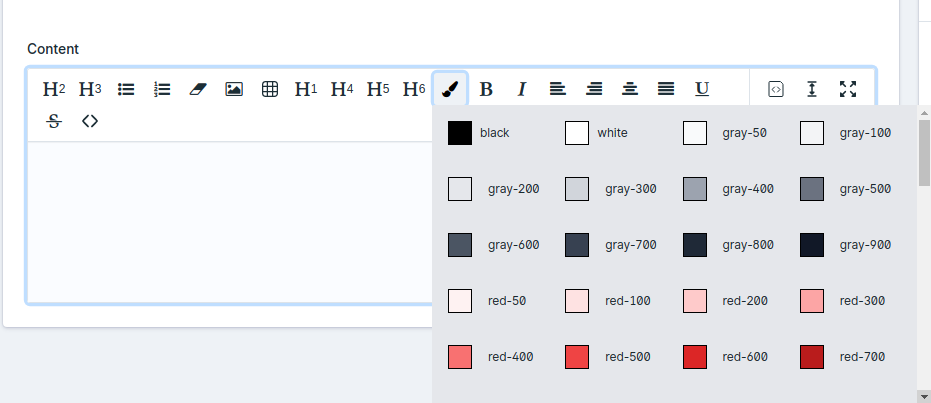The width and height of the screenshot is (931, 403).
Task: Pick the red-500 swatch
Action: point(577,357)
